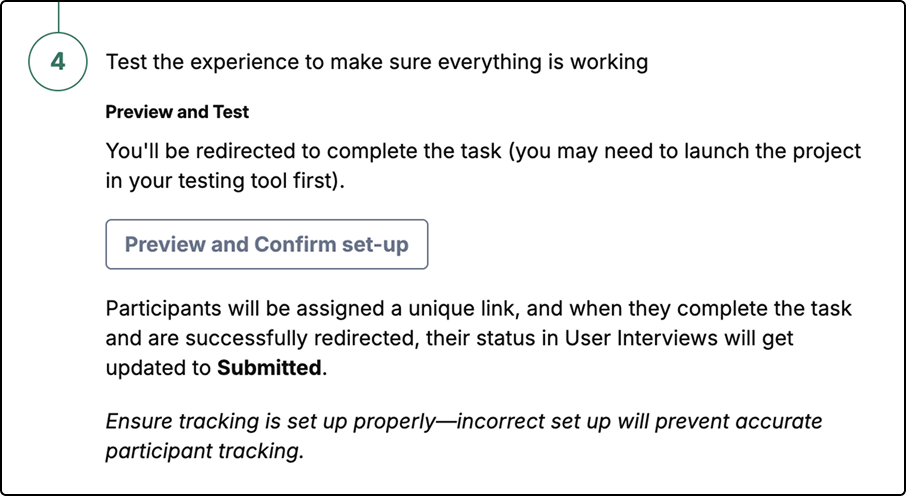Click the italic word 'properly'
Viewport: 906px width, 496px height.
pos(393,422)
